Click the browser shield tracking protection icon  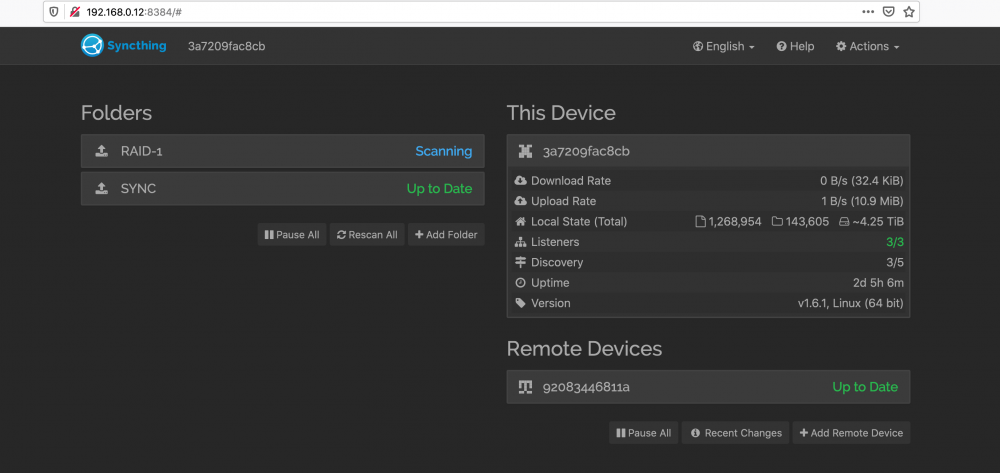pos(54,11)
